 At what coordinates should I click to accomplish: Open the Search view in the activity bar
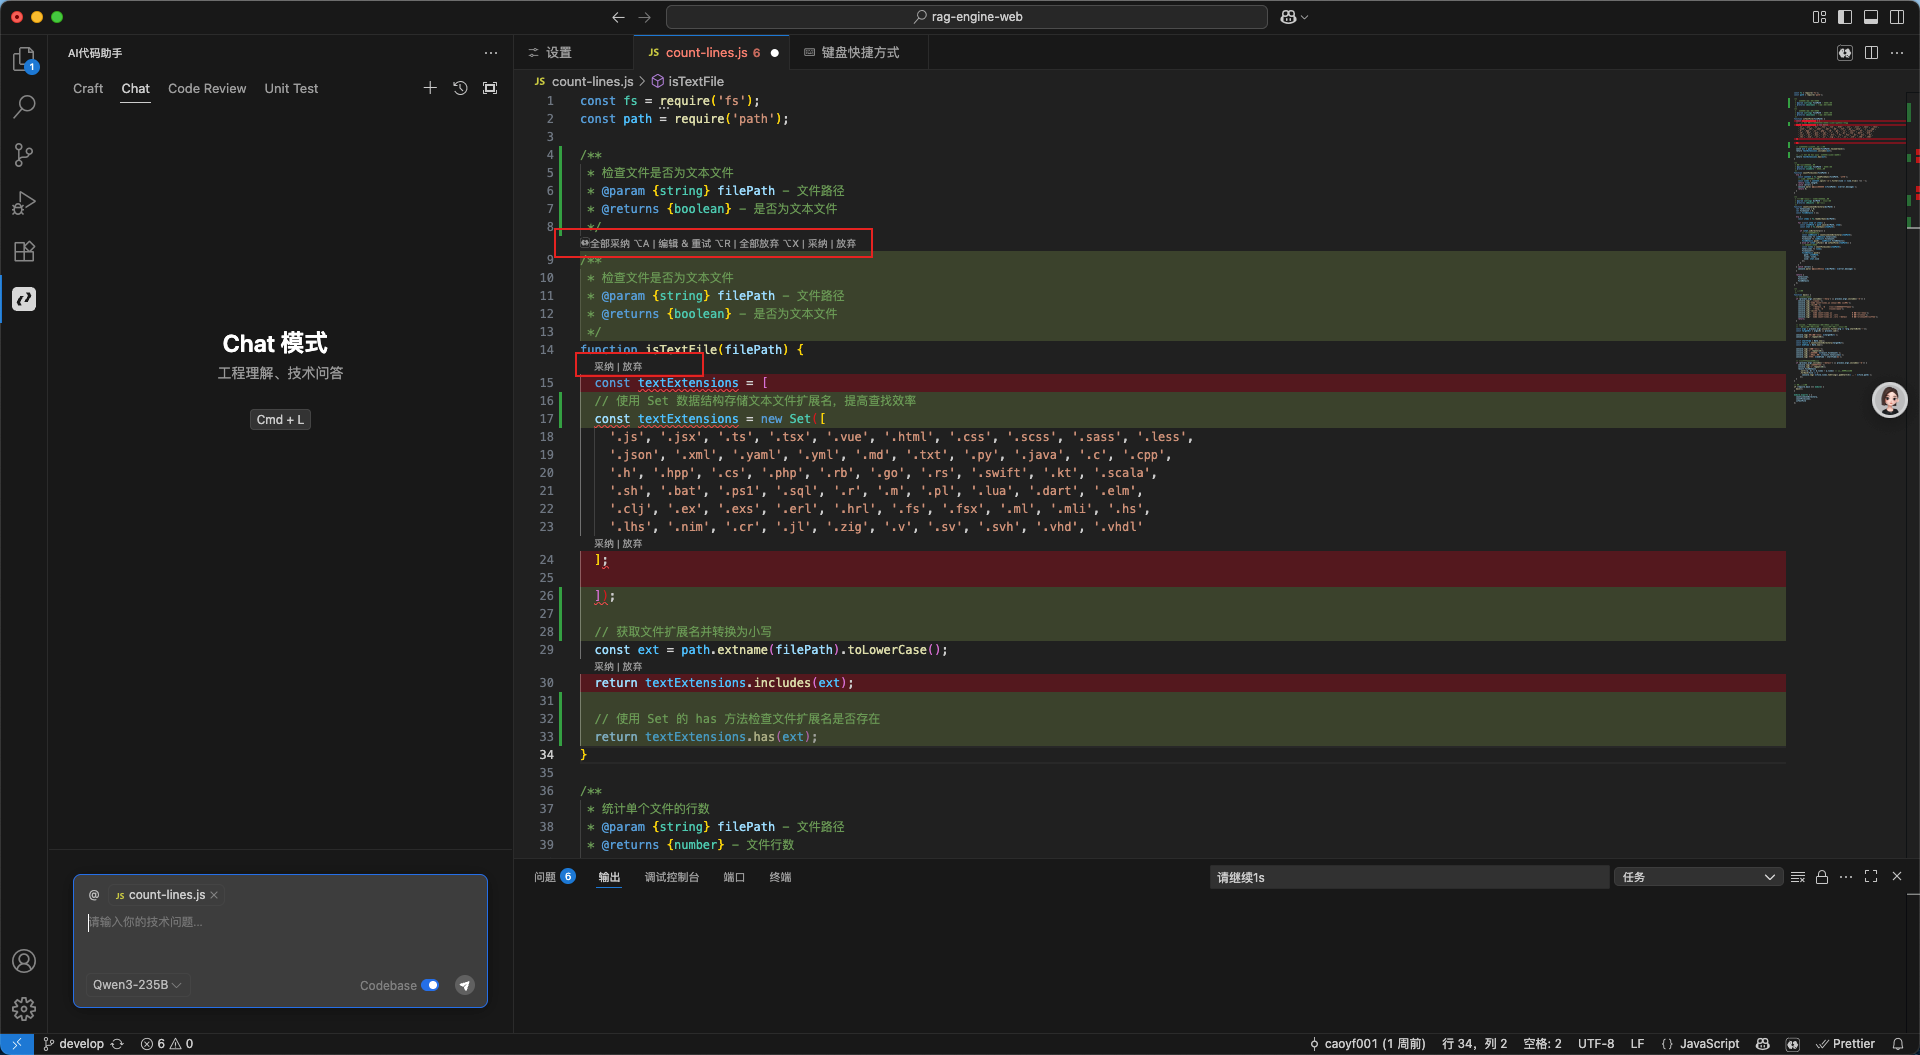pyautogui.click(x=24, y=106)
